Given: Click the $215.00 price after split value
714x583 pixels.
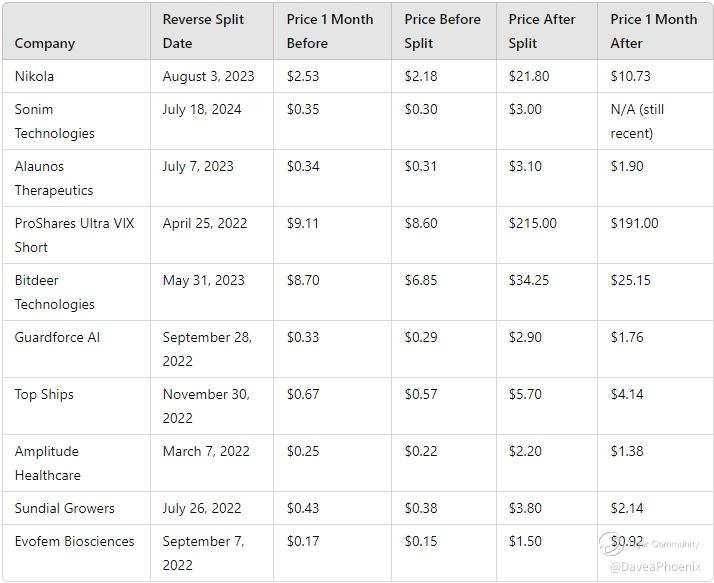Looking at the screenshot, I should [x=532, y=223].
